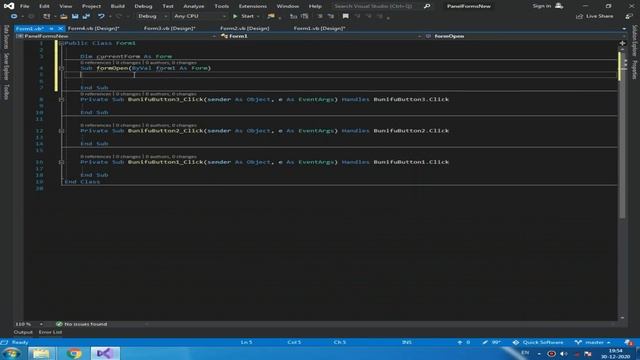Click the account profile icon
The height and width of the screenshot is (360, 640).
559,6
